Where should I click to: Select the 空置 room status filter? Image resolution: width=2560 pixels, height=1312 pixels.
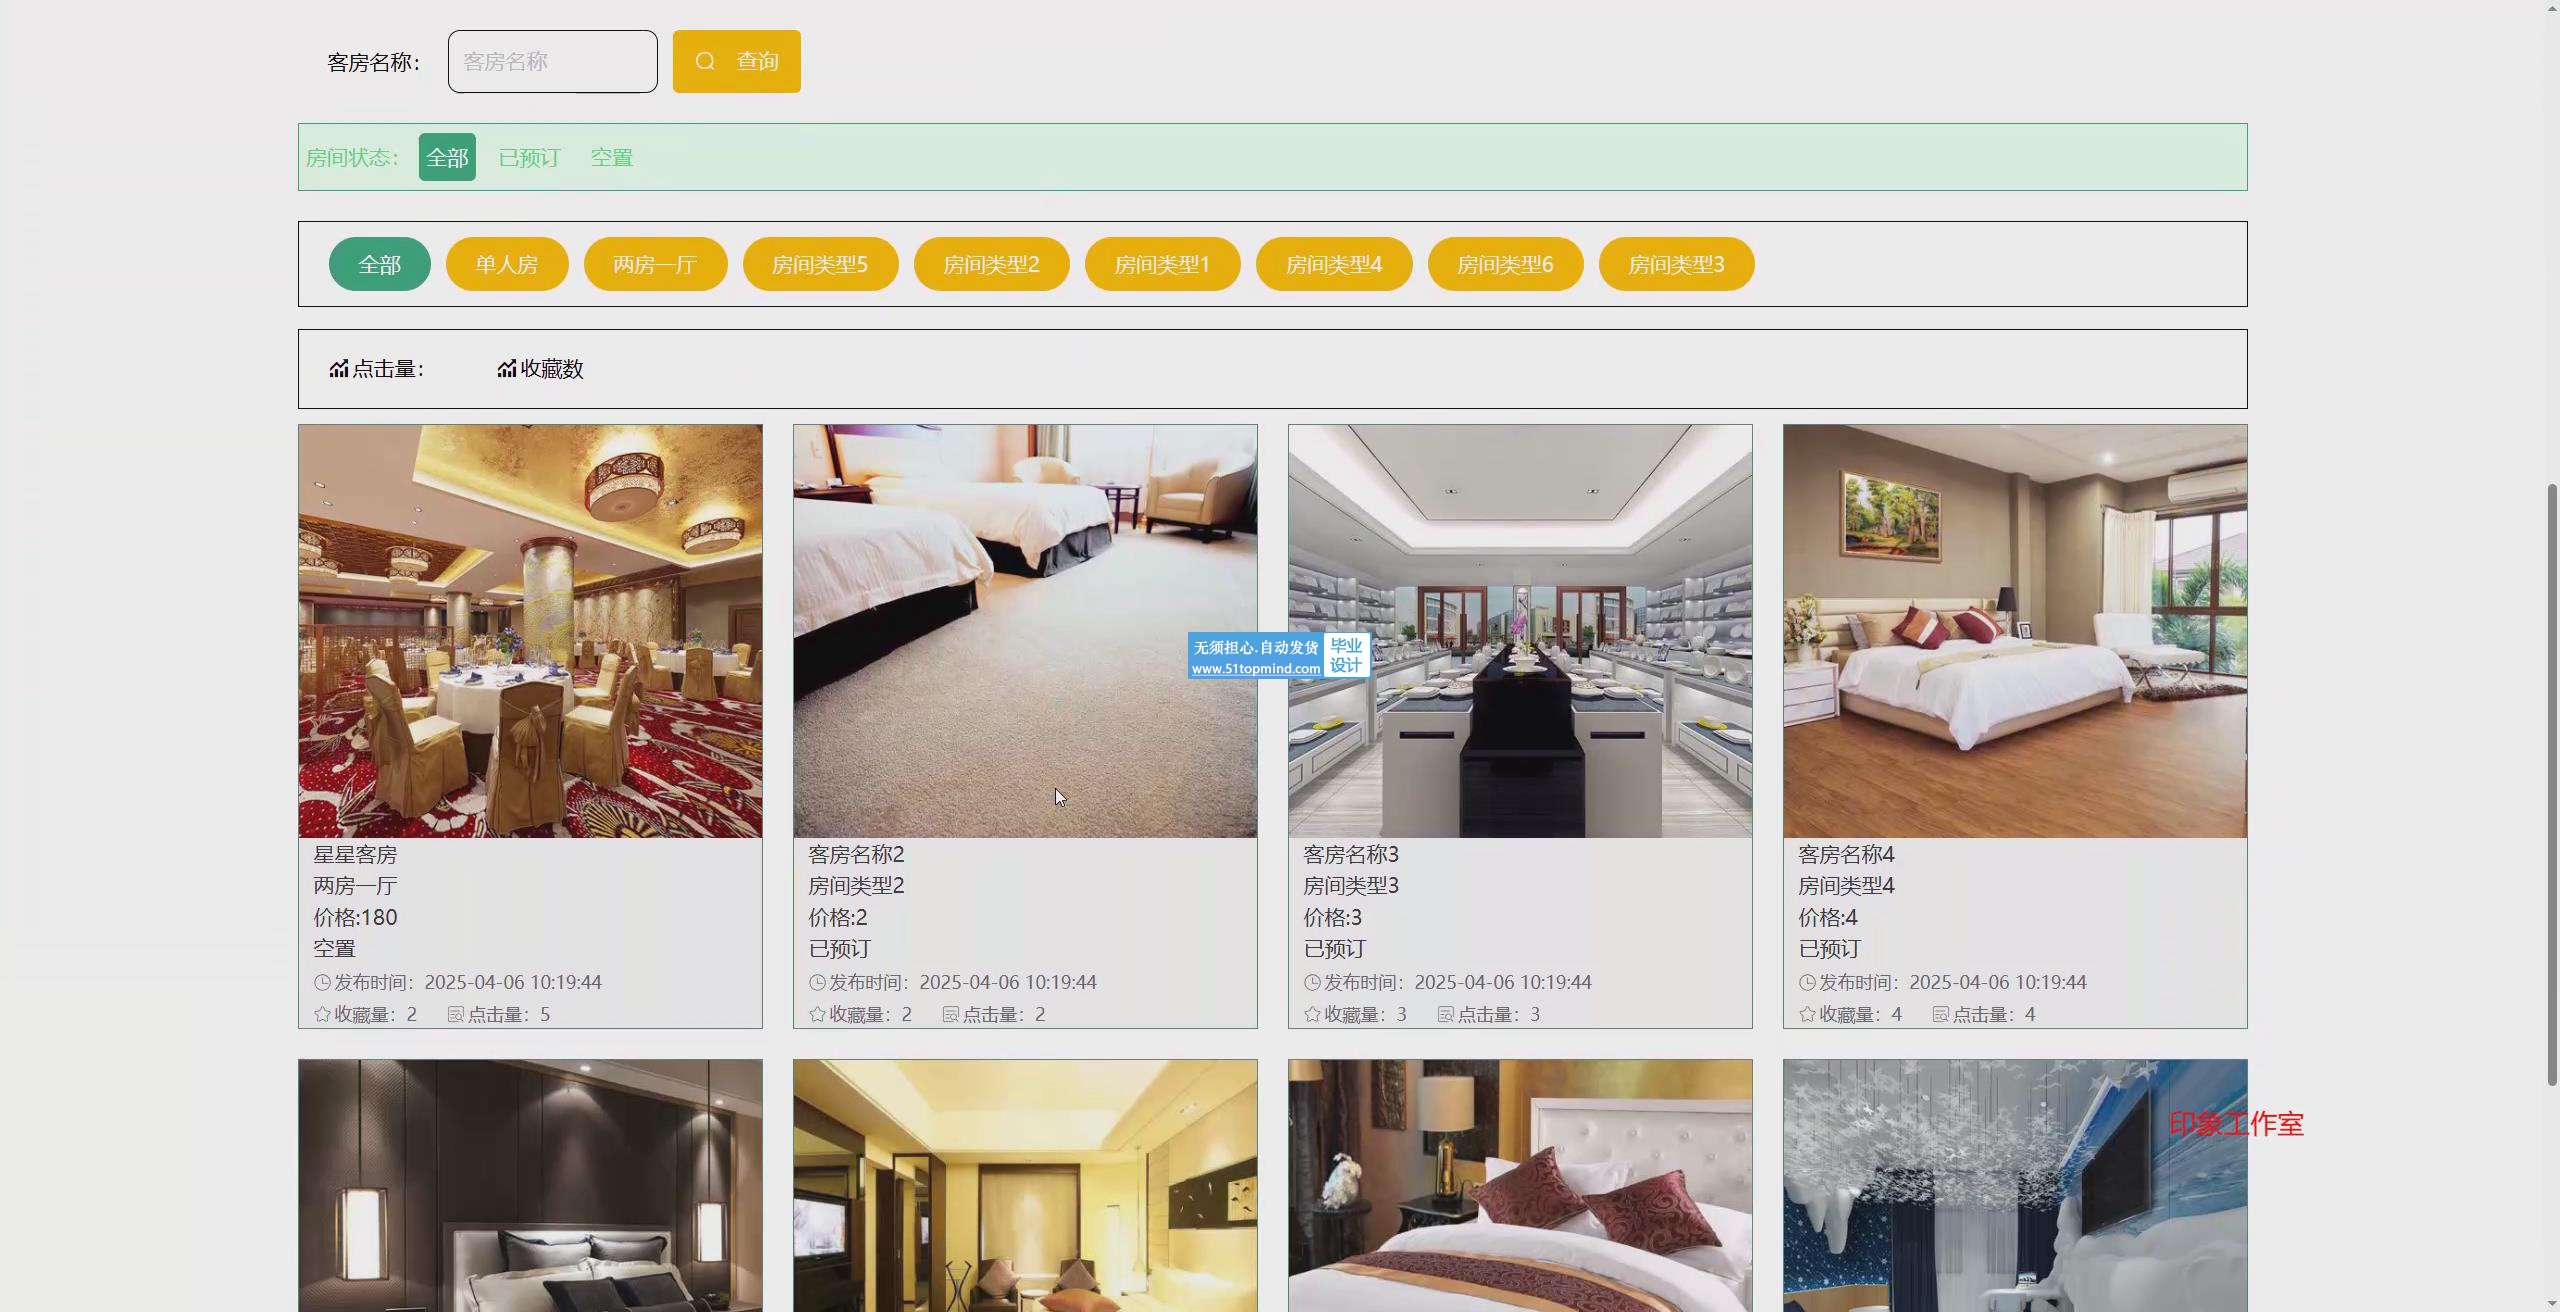point(611,158)
